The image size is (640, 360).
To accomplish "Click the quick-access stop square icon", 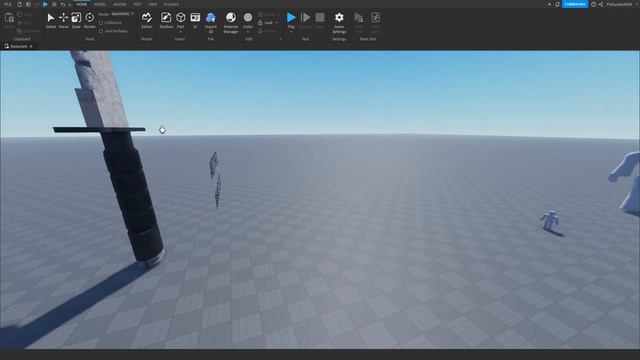I will pos(54,4).
